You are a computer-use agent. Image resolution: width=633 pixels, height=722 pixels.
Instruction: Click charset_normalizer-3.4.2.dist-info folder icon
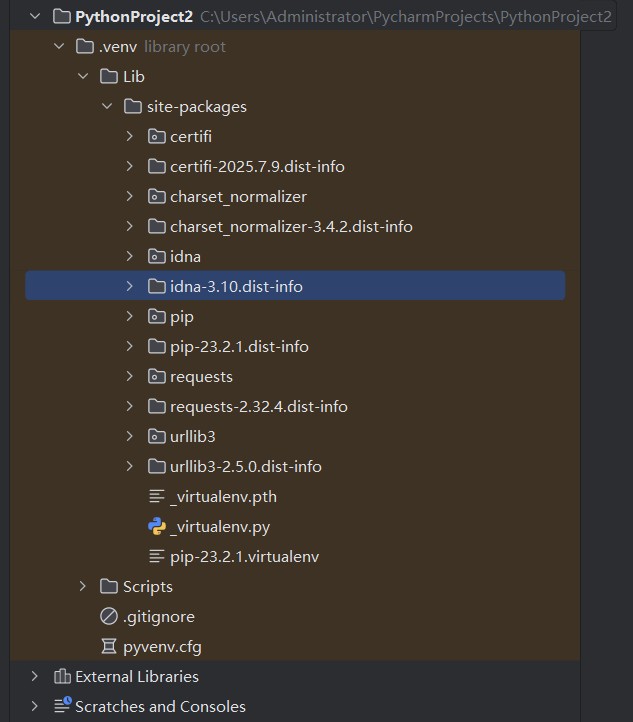pos(157,227)
